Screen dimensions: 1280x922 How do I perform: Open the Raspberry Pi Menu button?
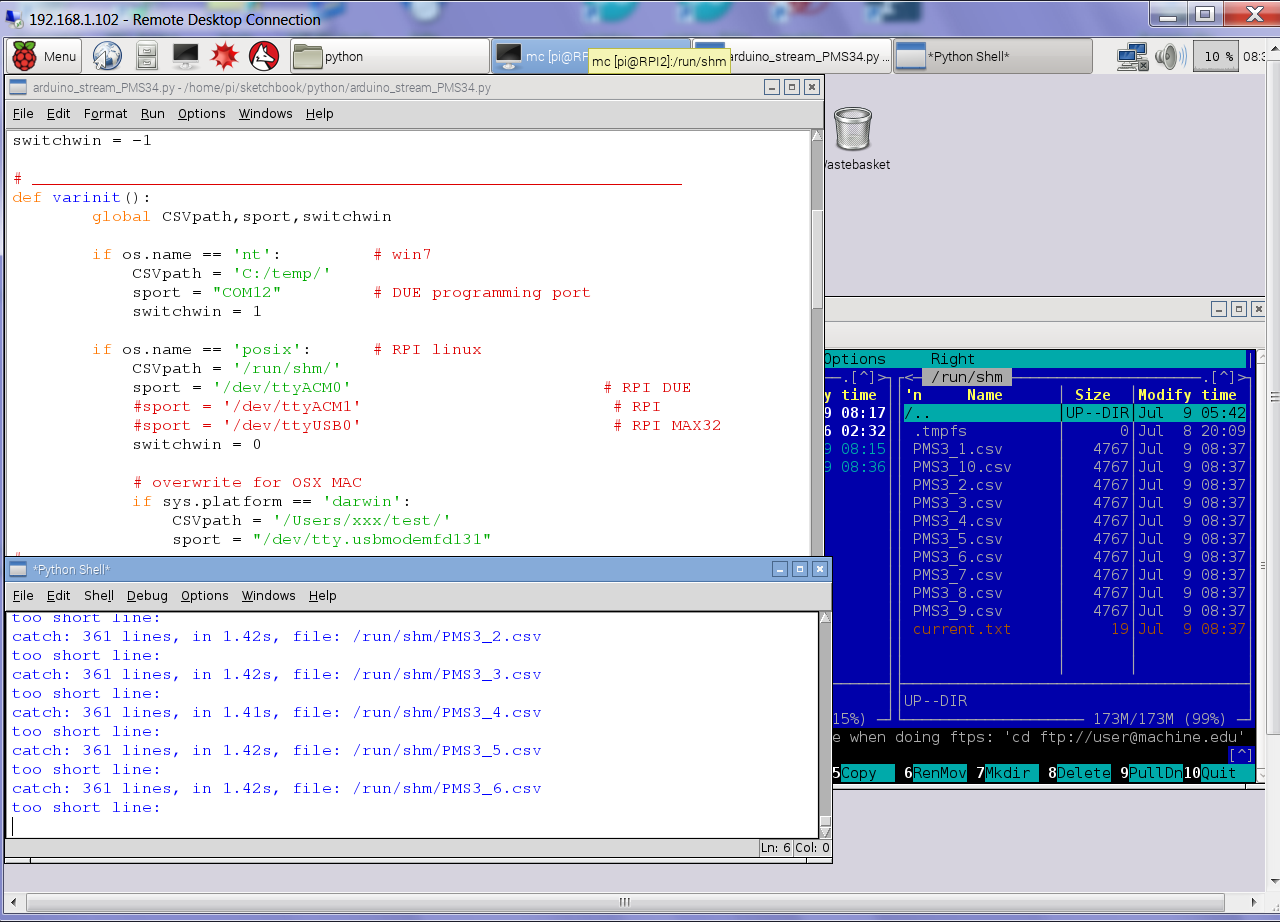tap(44, 57)
